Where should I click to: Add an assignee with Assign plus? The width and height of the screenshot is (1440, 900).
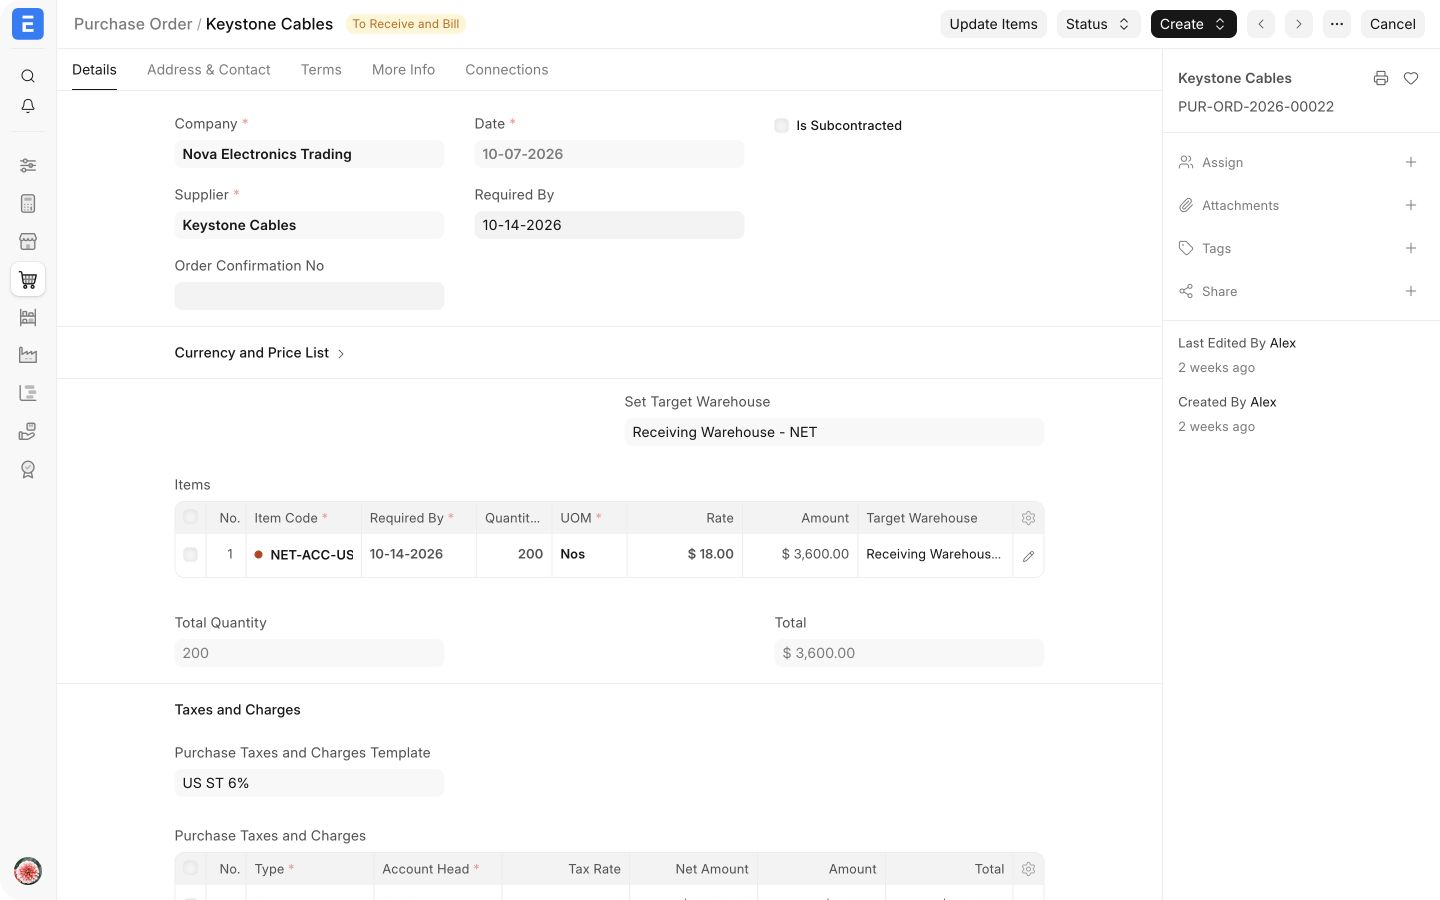1411,162
